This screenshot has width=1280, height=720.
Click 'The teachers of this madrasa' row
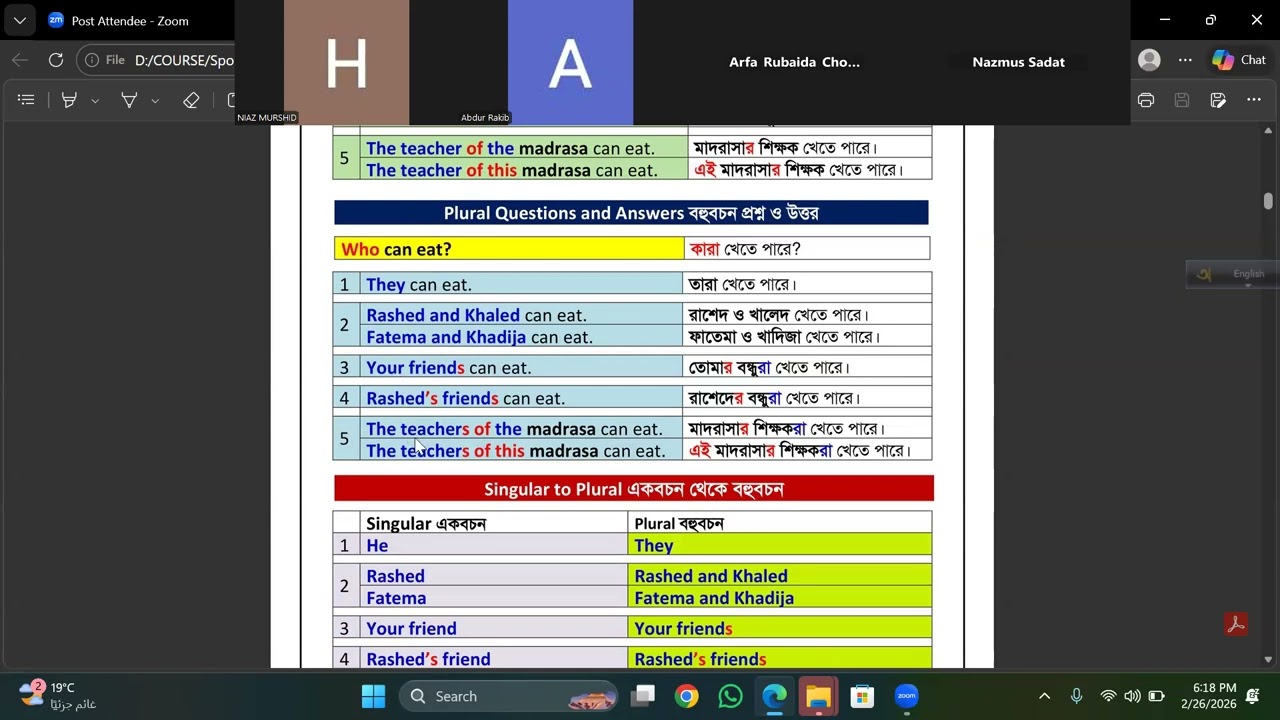pyautogui.click(x=632, y=450)
